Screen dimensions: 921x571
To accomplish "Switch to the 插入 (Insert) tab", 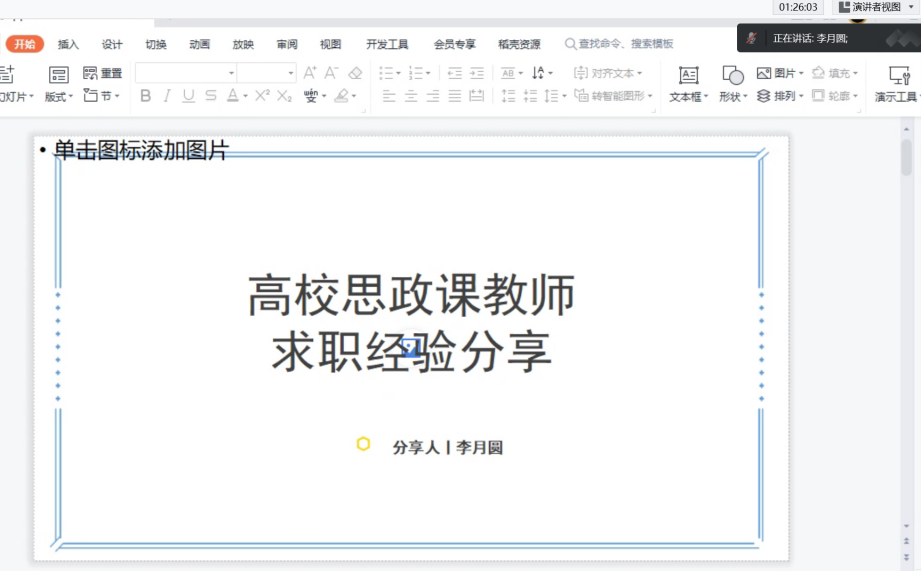I will (x=68, y=44).
